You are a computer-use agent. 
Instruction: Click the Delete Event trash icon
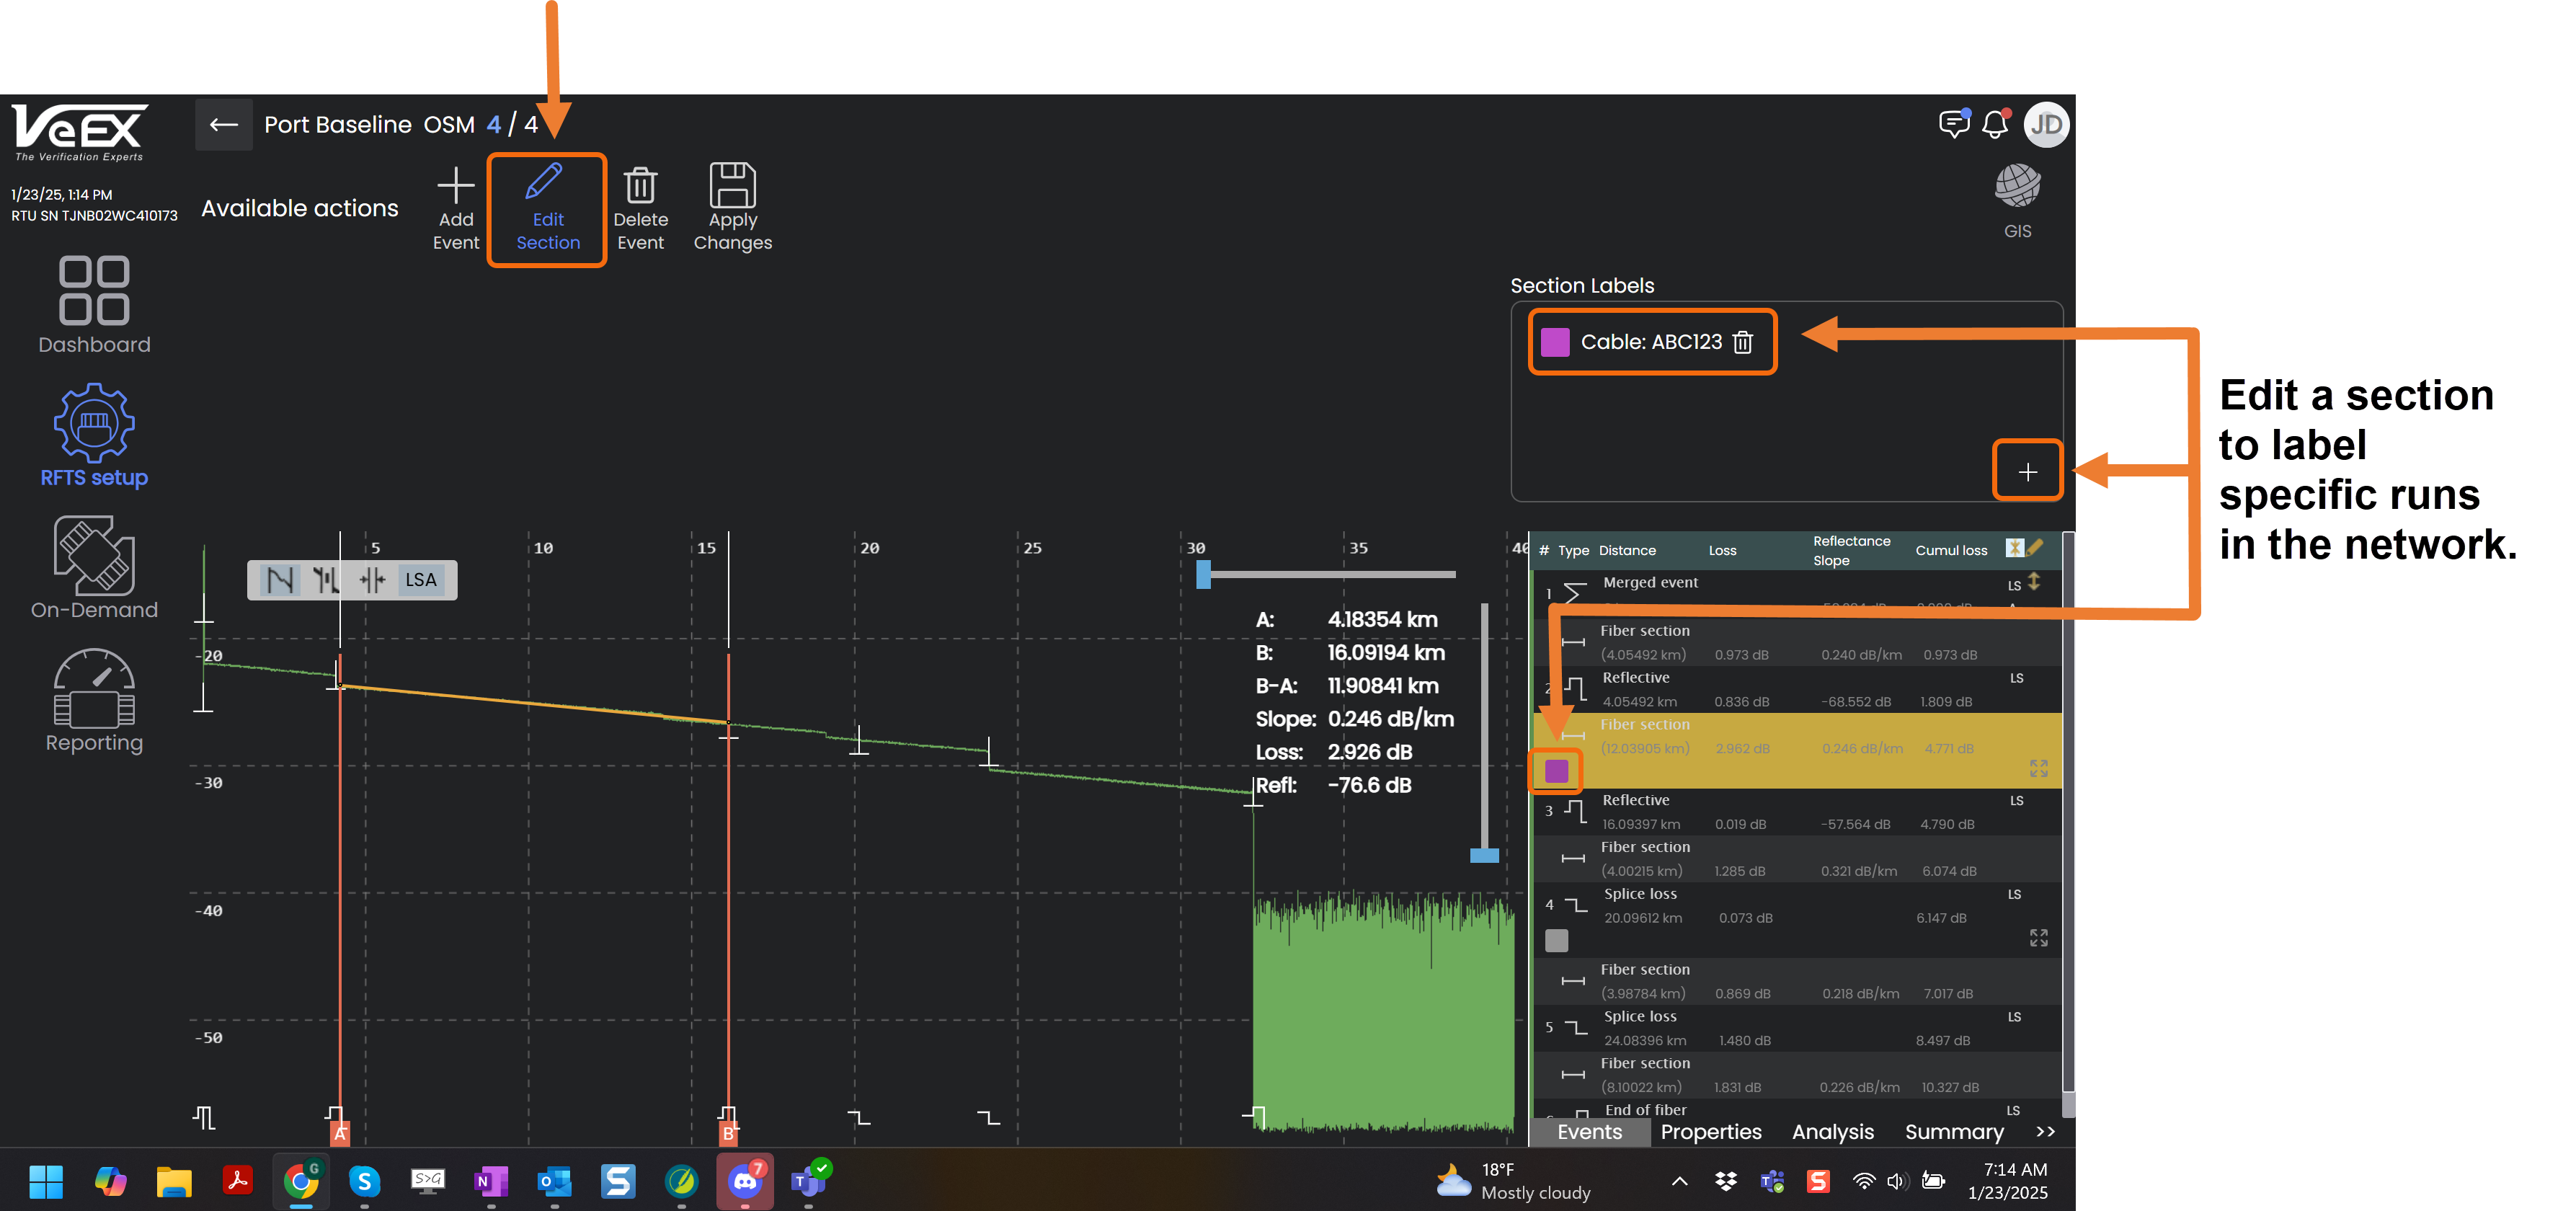click(640, 186)
